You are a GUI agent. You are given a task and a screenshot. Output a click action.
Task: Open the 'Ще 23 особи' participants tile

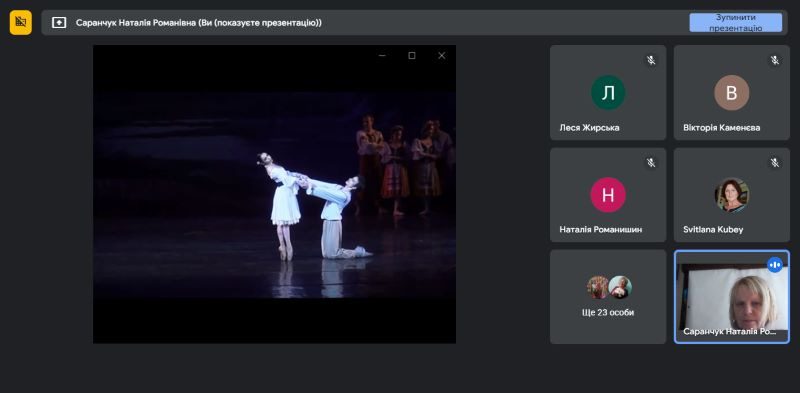608,297
